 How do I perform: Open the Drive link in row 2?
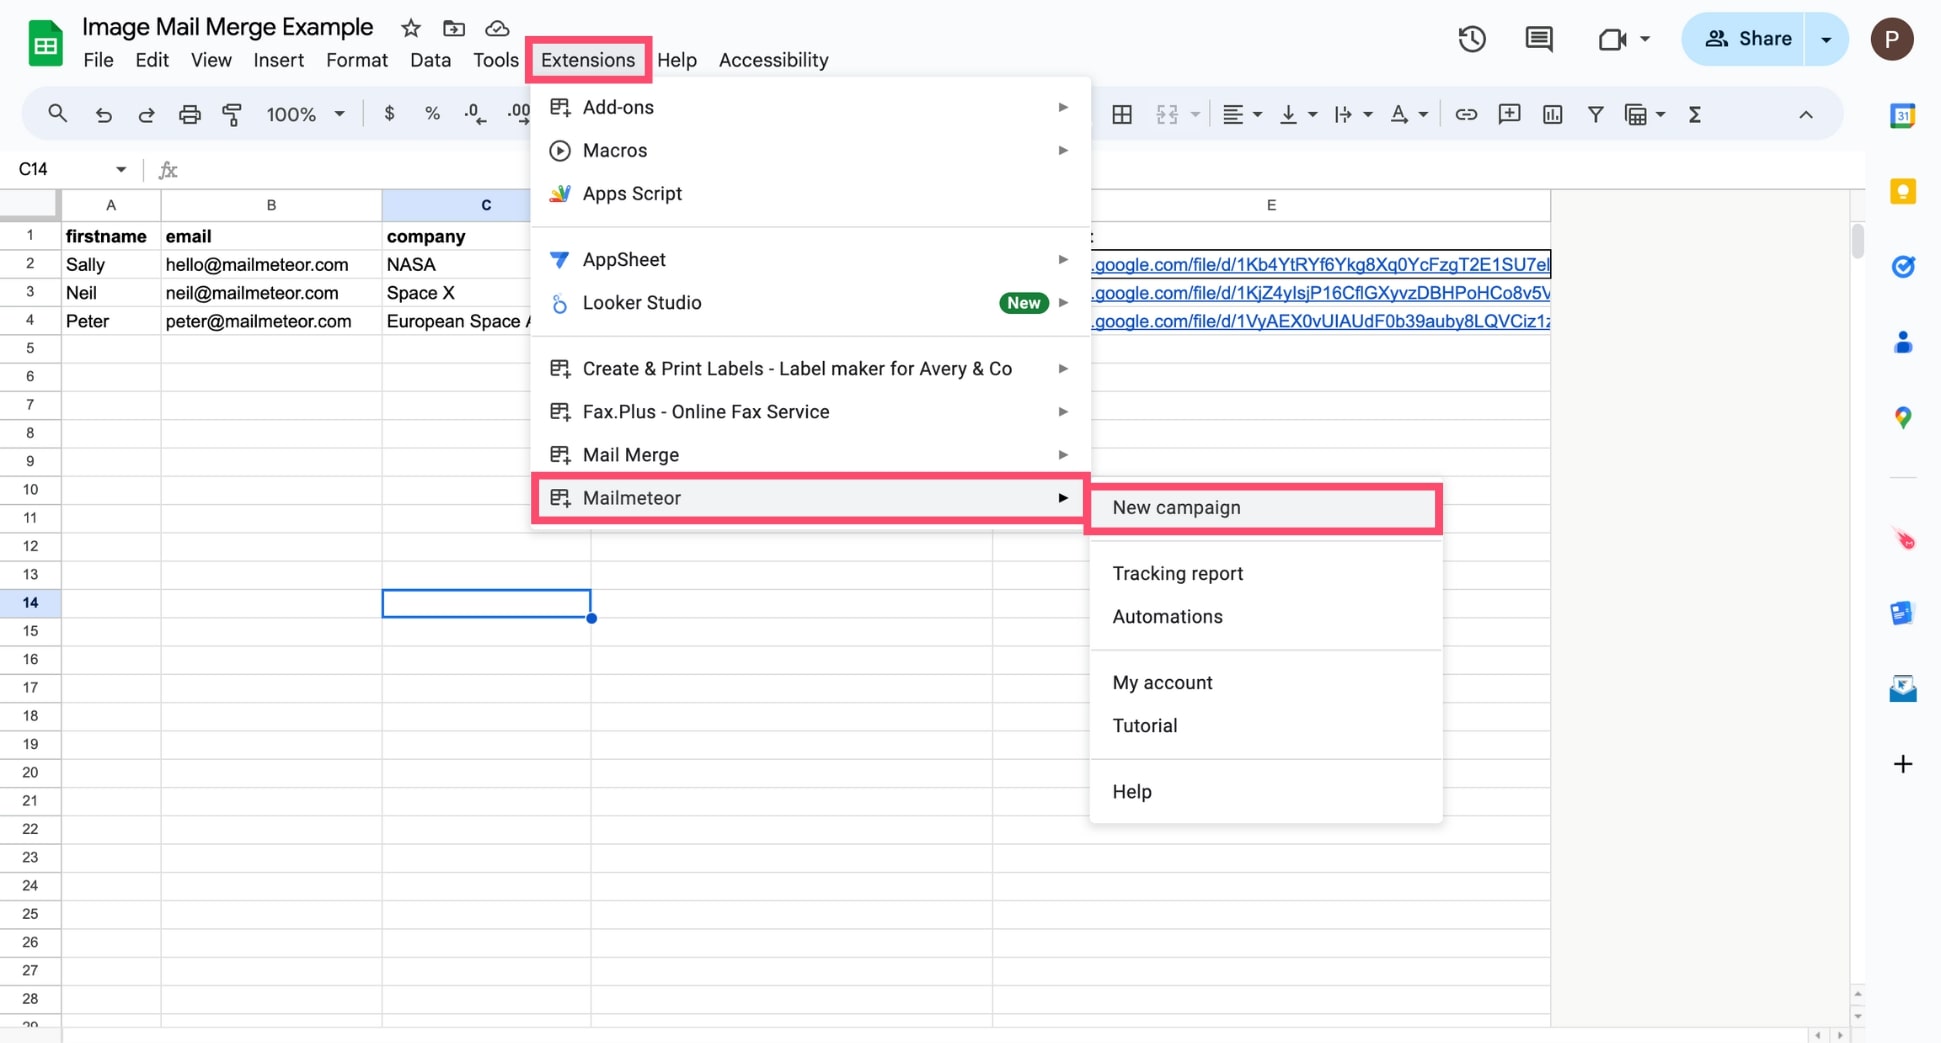(1321, 264)
